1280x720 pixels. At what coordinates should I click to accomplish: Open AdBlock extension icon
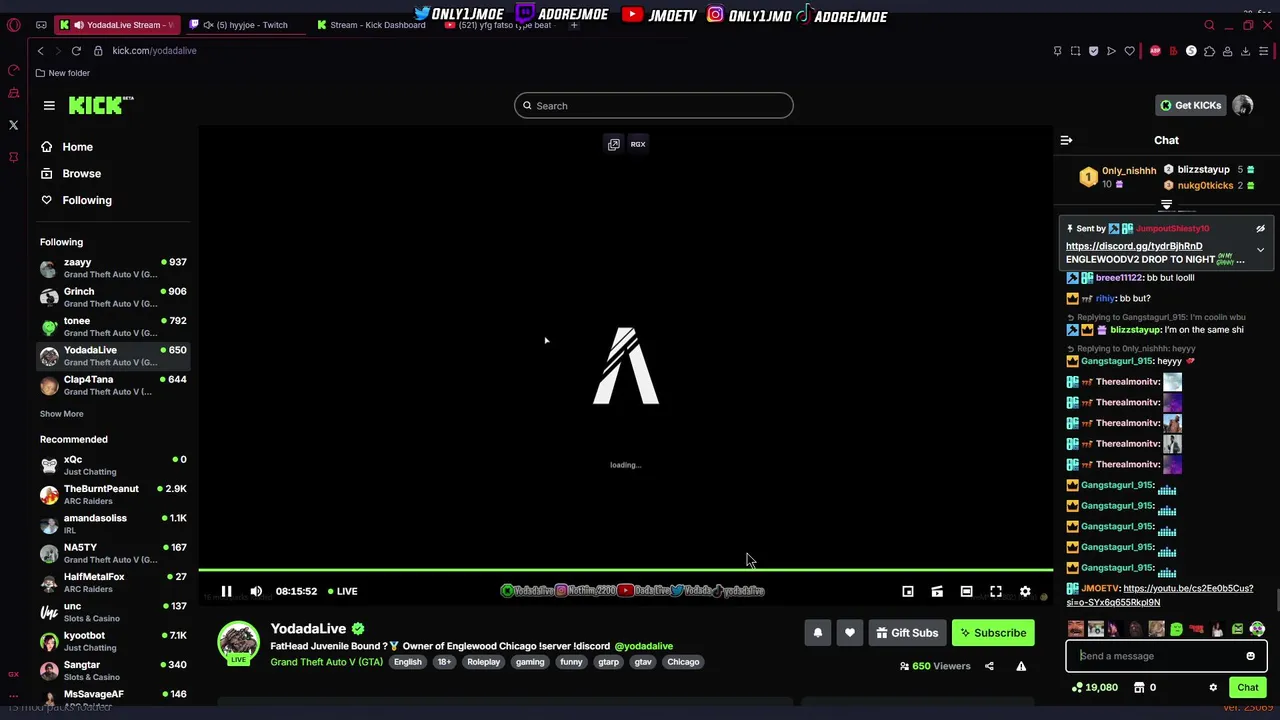[x=1155, y=51]
